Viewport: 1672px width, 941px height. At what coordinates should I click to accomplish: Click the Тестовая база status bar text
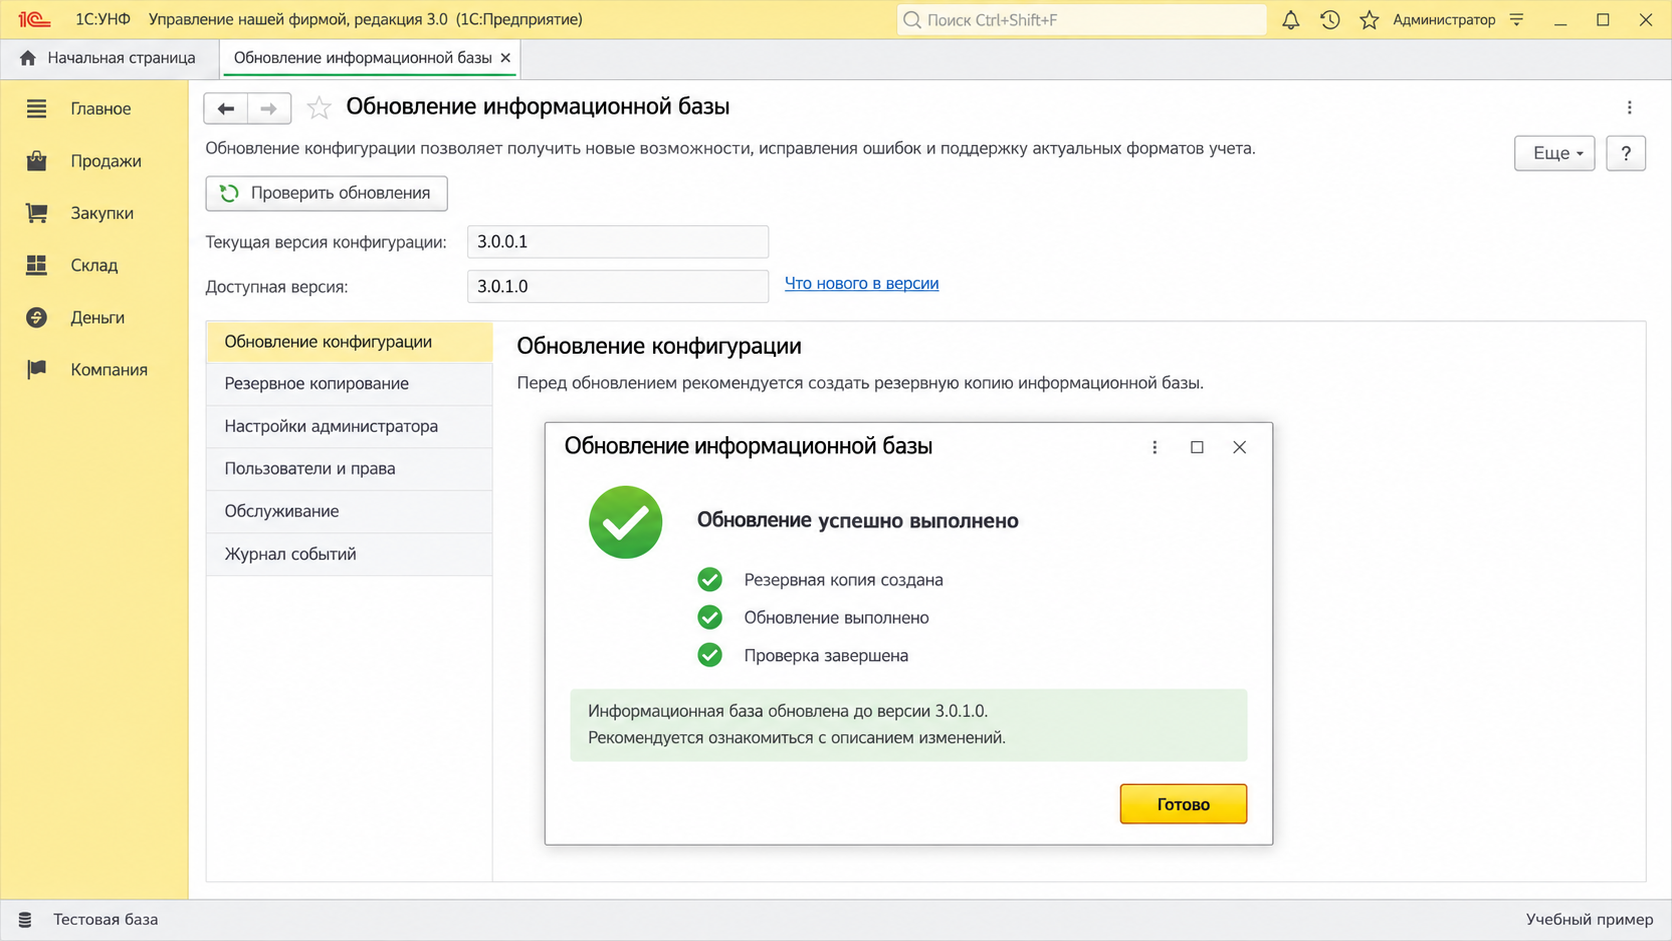pyautogui.click(x=106, y=920)
